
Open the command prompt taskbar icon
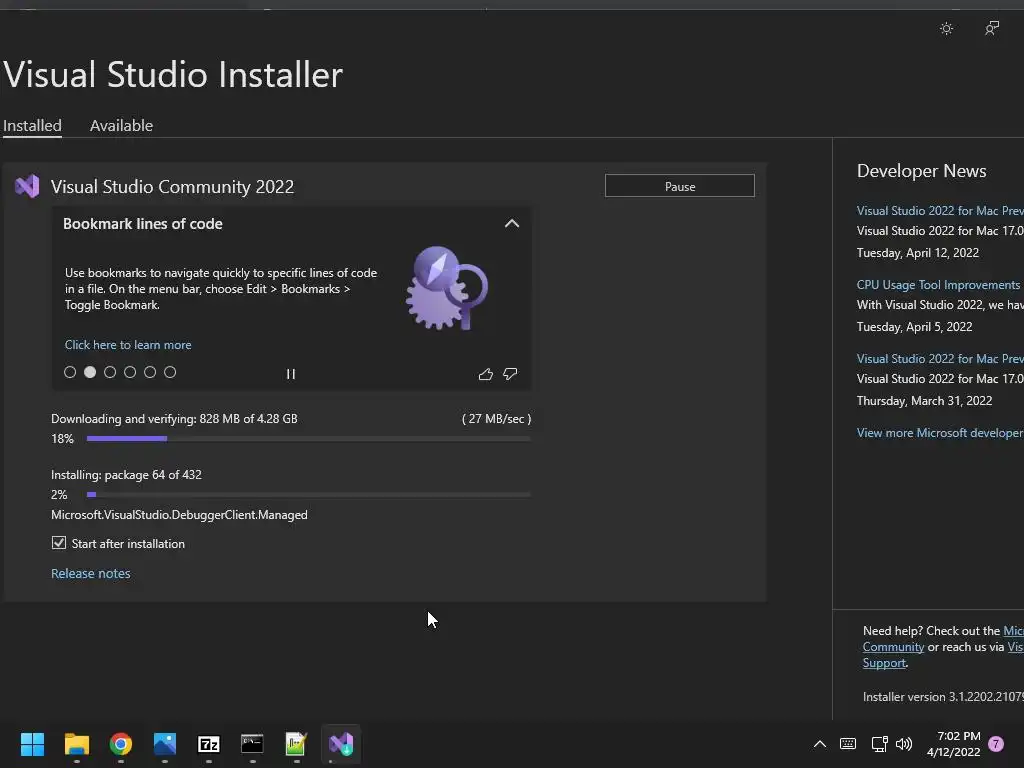tap(252, 744)
